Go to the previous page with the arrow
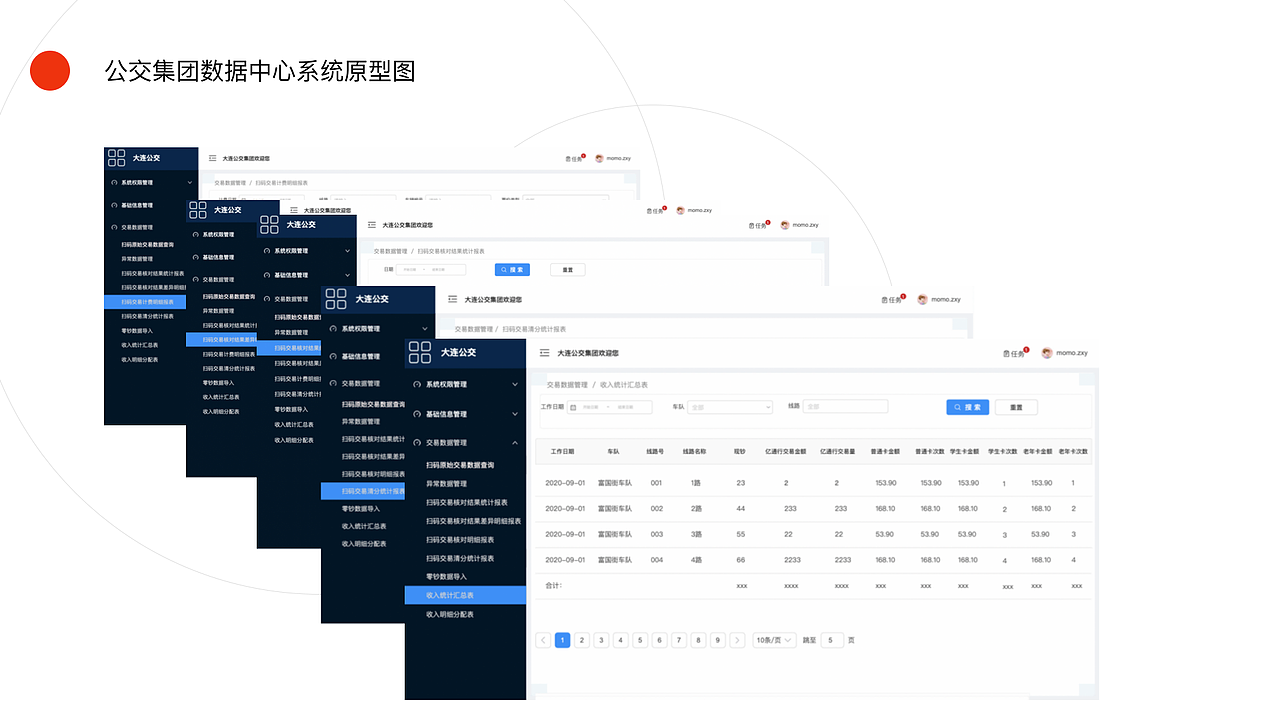The image size is (1280, 720). [x=543, y=640]
